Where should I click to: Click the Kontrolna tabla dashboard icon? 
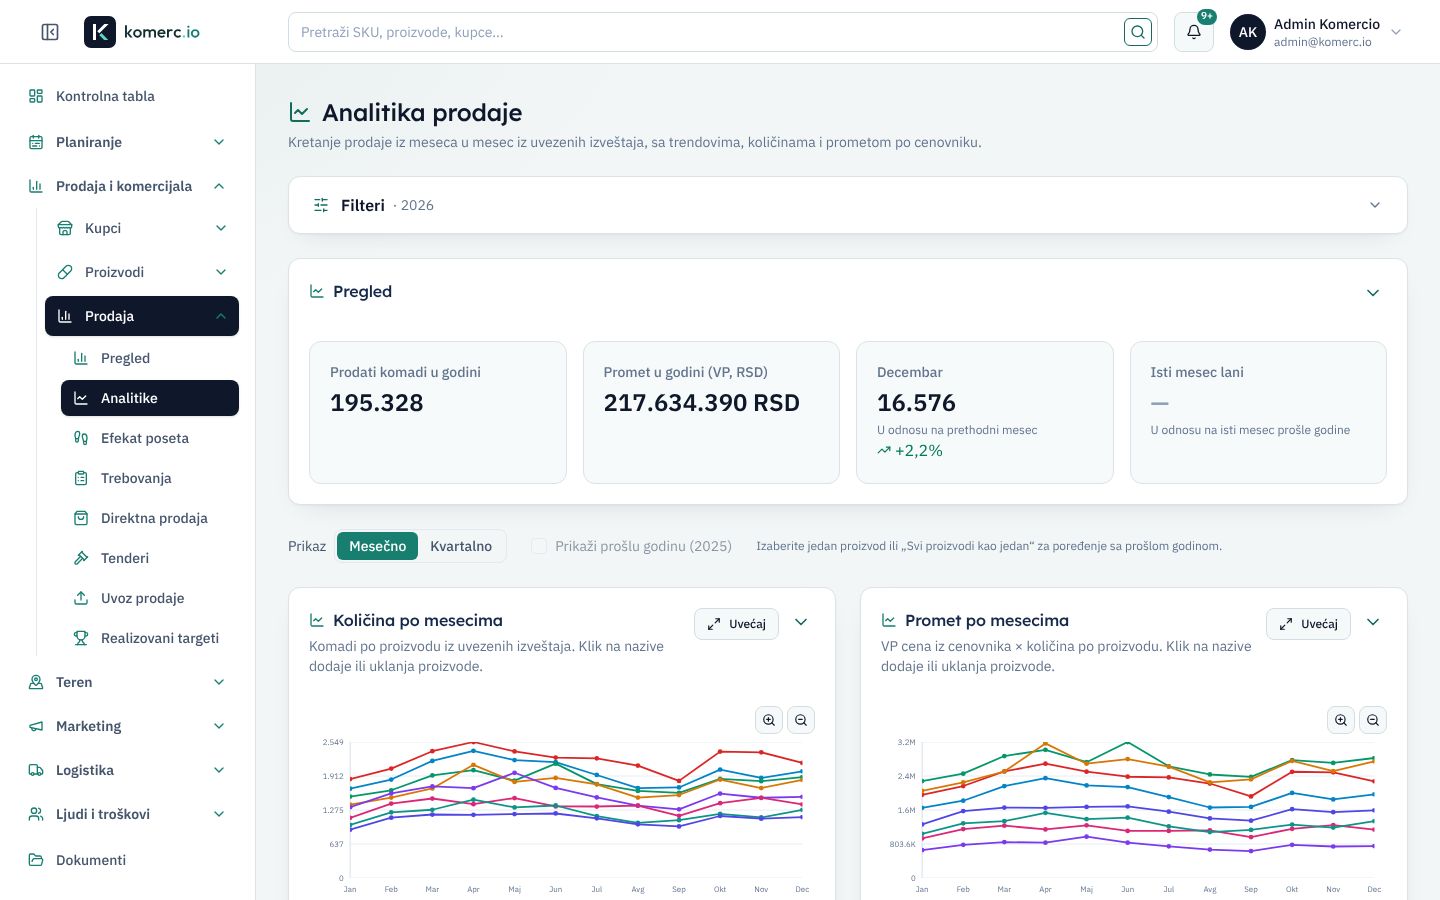[x=36, y=96]
